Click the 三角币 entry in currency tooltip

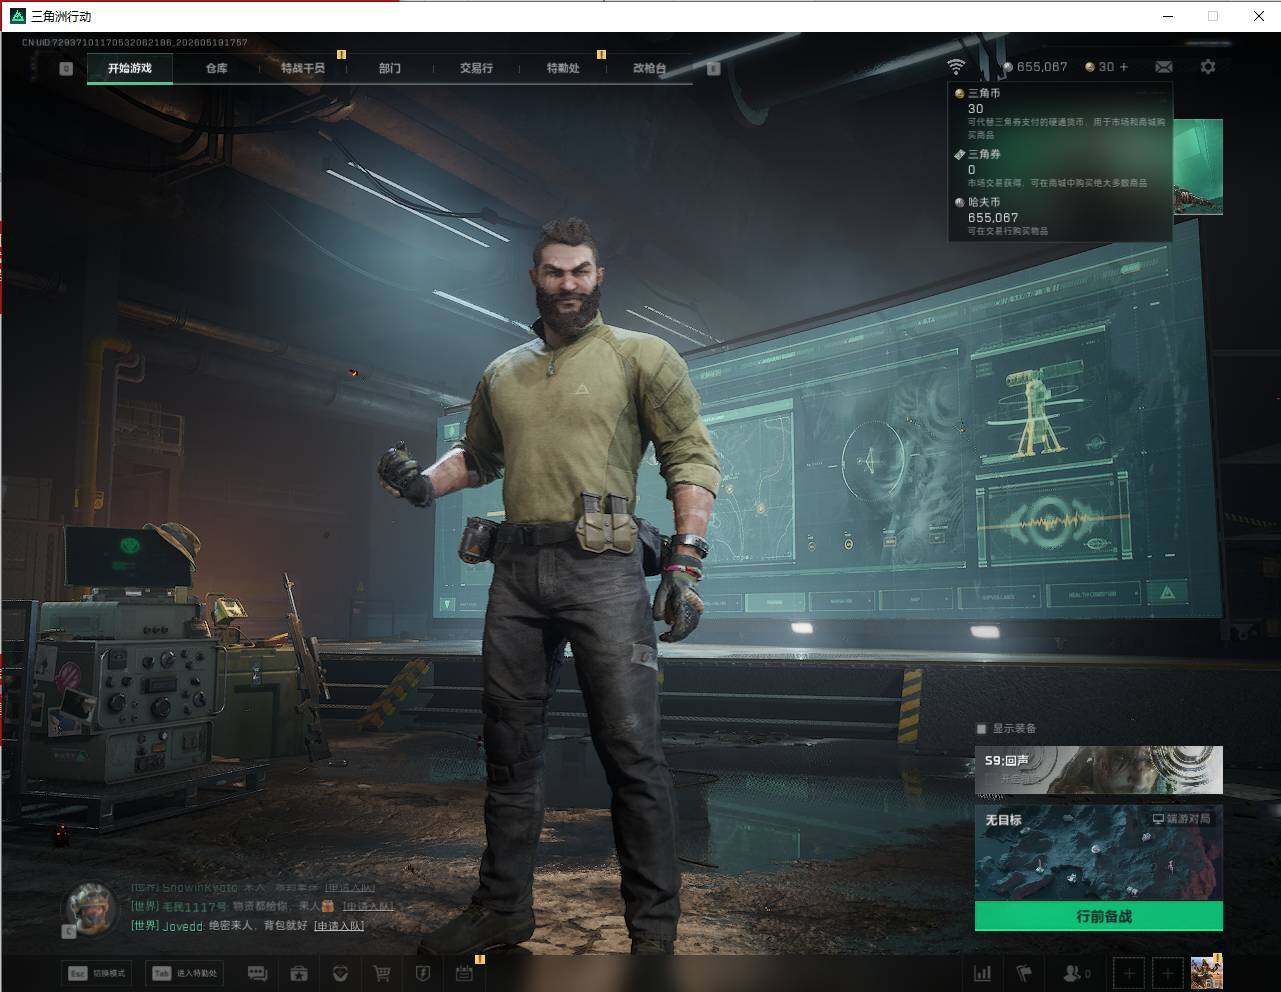point(1060,114)
